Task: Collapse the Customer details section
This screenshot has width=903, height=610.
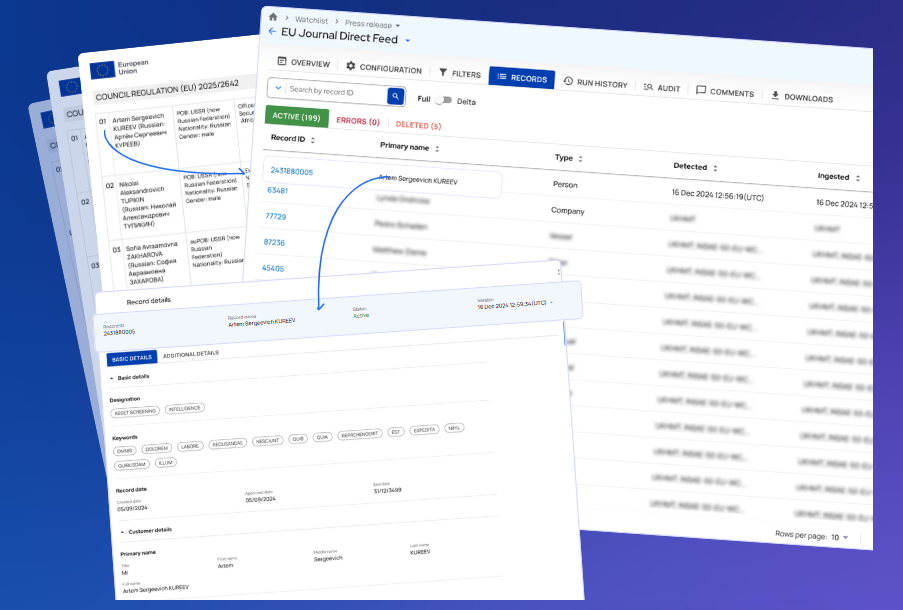Action: pos(123,532)
